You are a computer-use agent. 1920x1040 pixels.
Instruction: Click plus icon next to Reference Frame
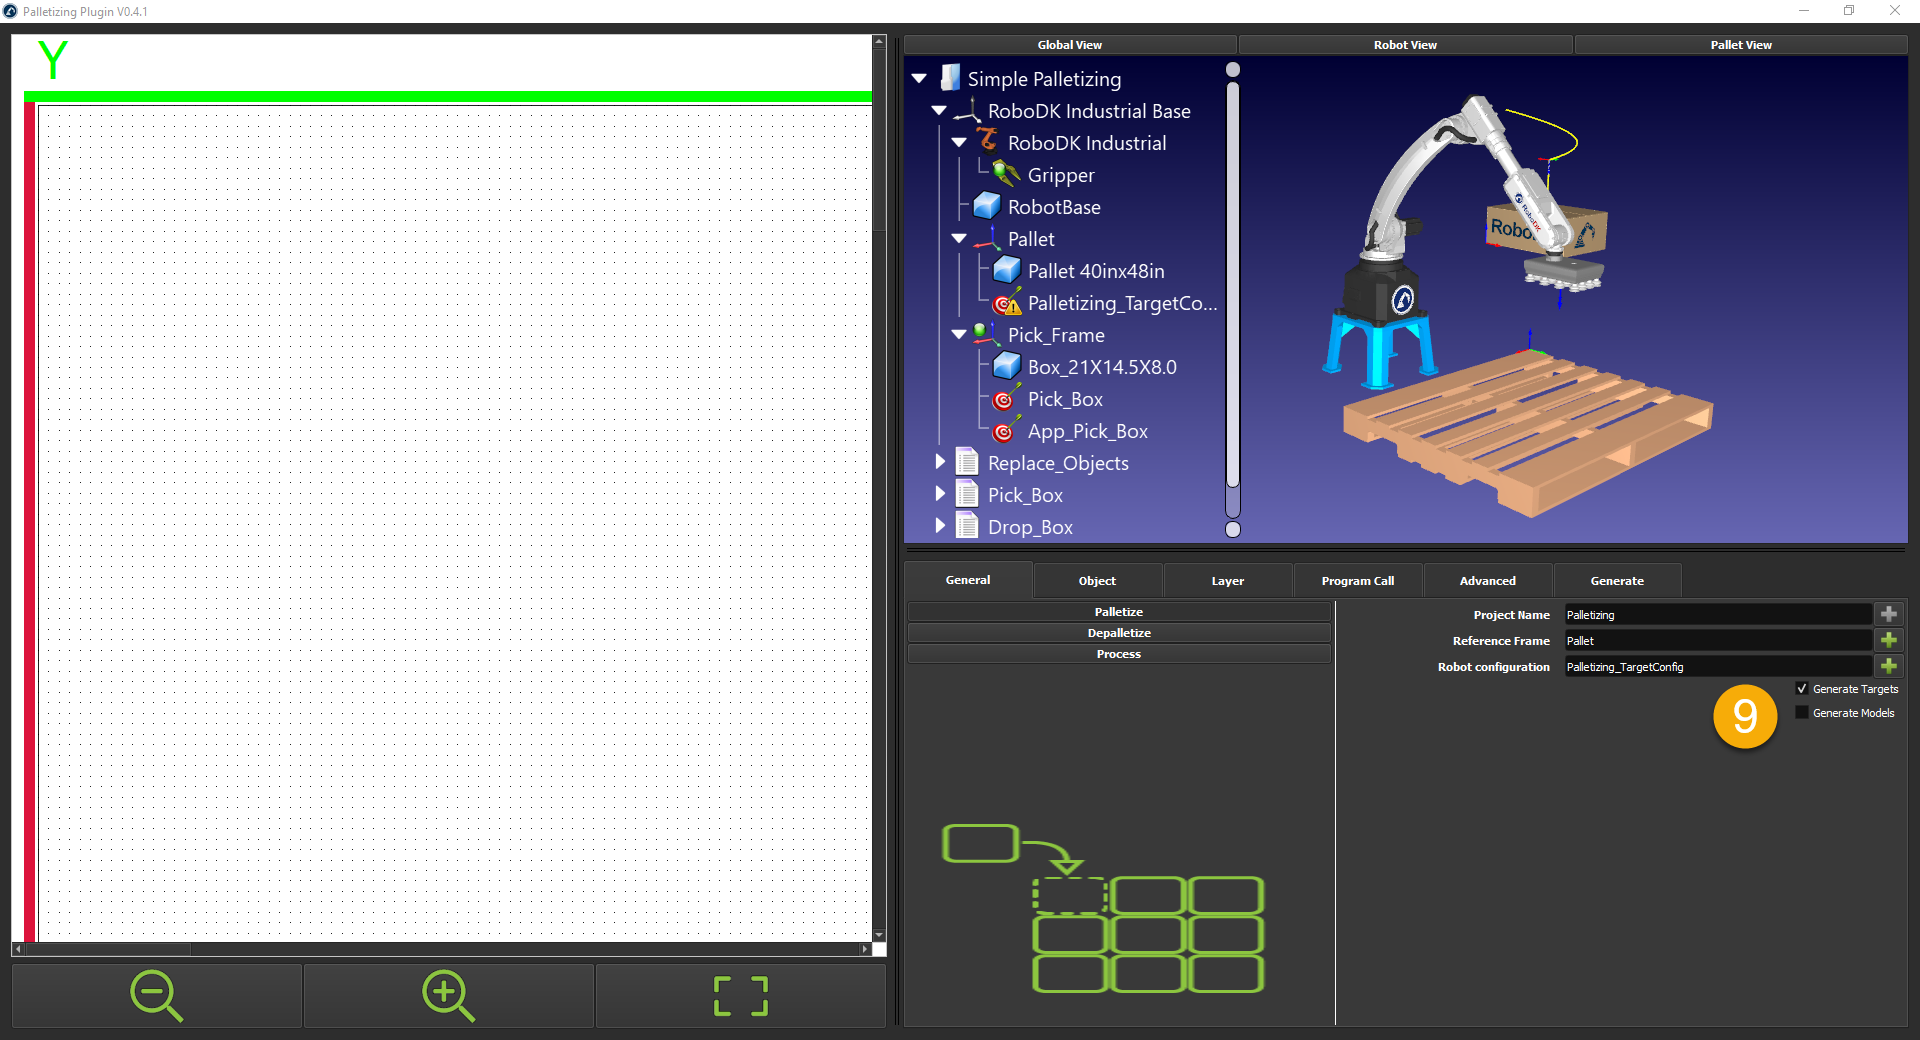[x=1889, y=640]
